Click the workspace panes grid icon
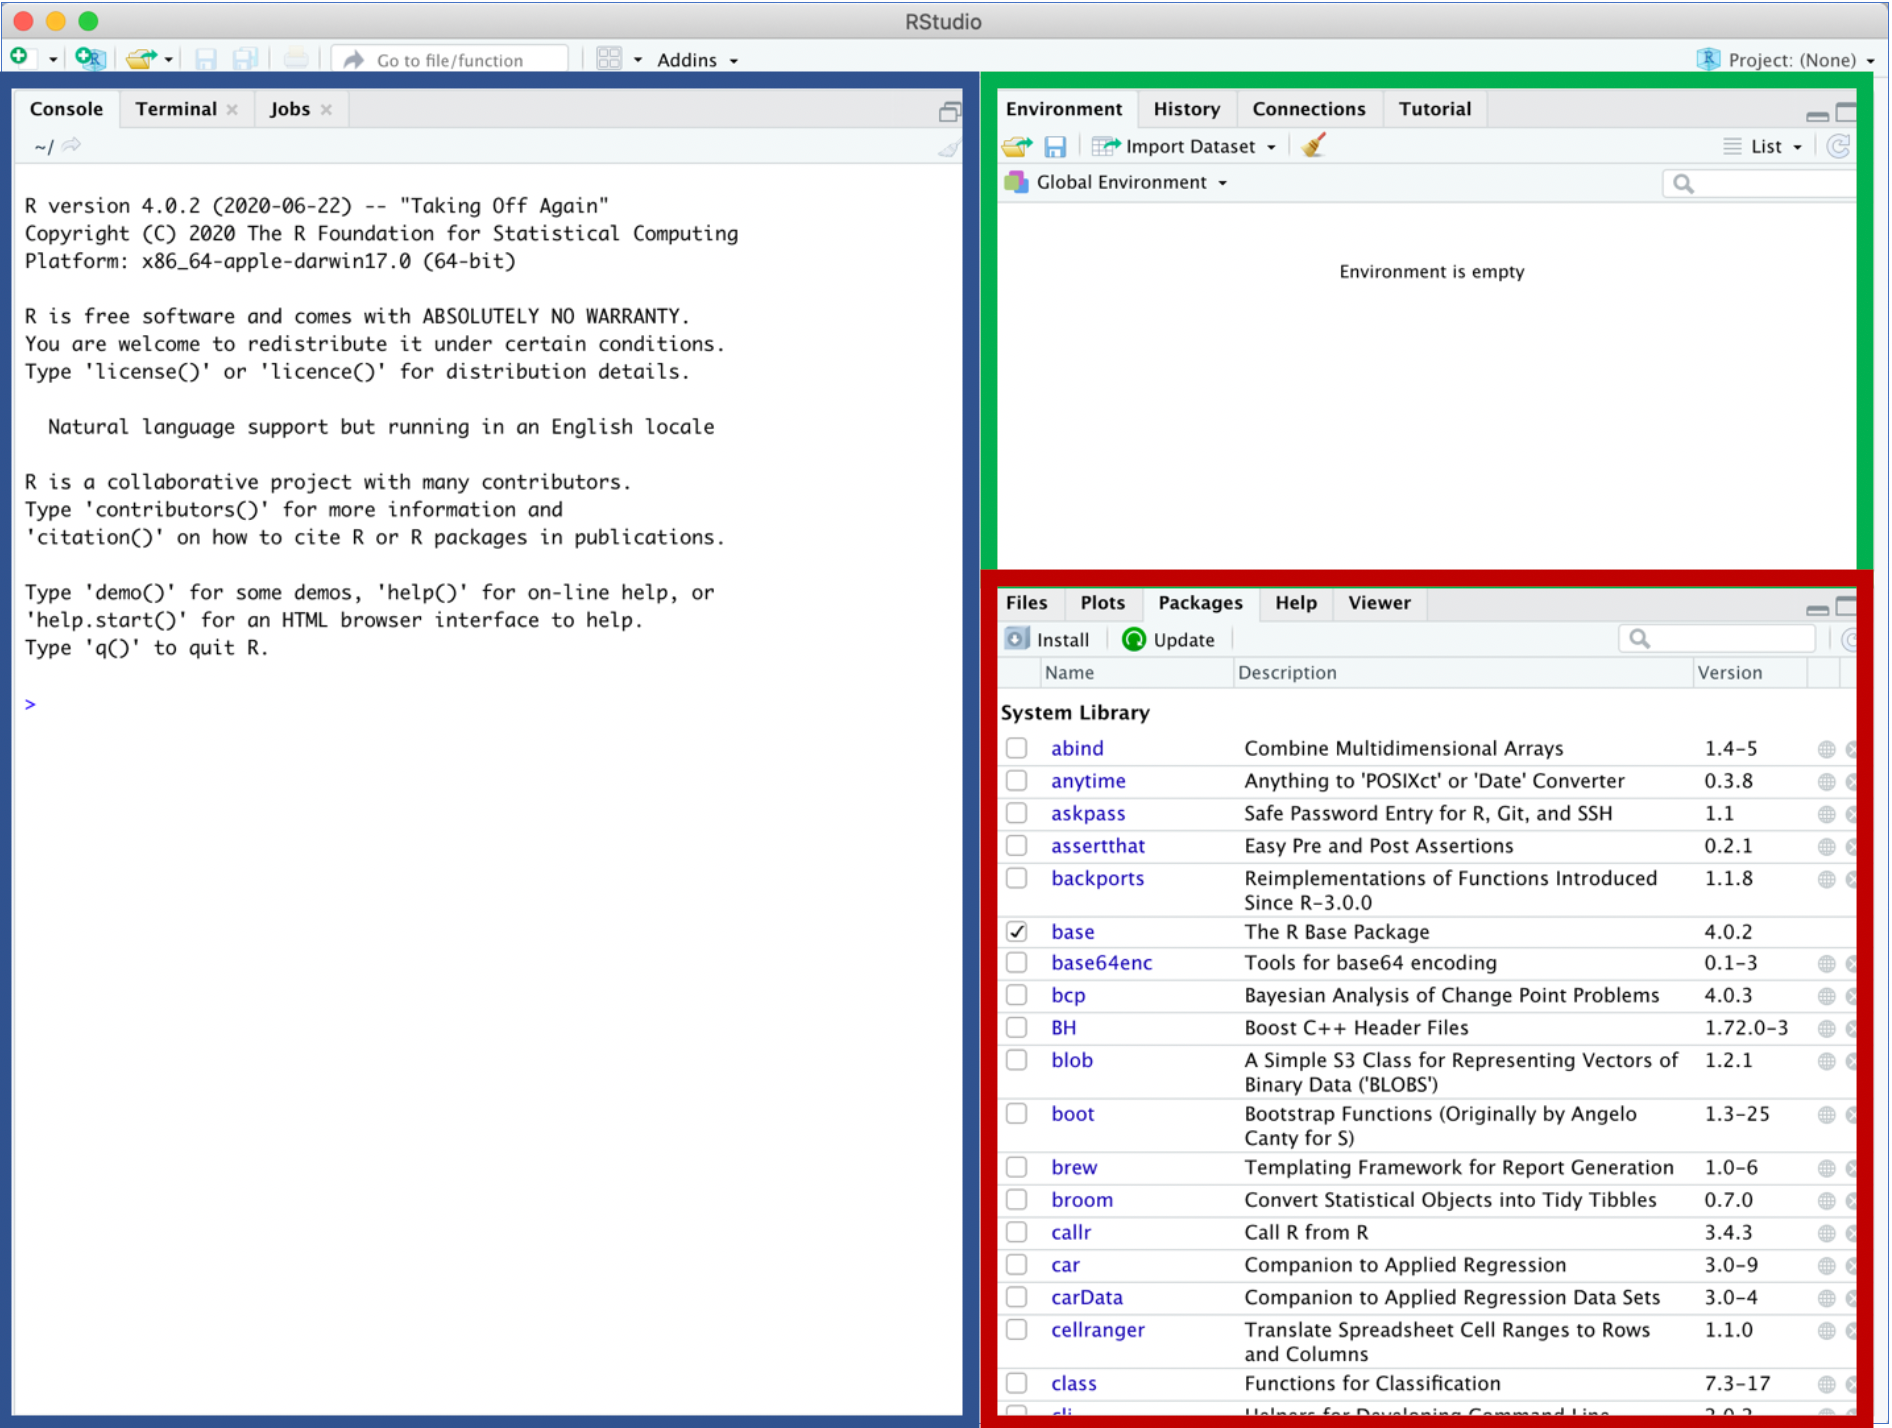The image size is (1892, 1428). 609,59
